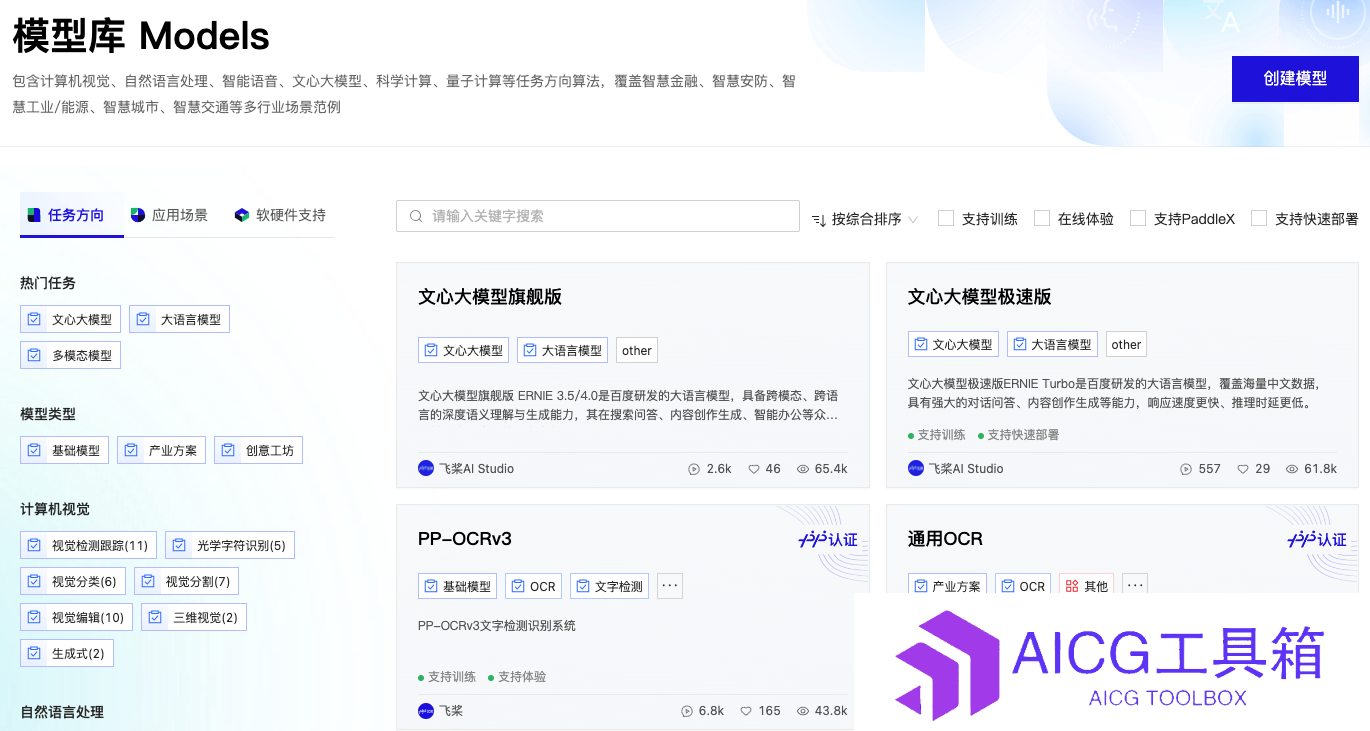
Task: Click the other tag on 旗舰版 card
Action: click(637, 350)
